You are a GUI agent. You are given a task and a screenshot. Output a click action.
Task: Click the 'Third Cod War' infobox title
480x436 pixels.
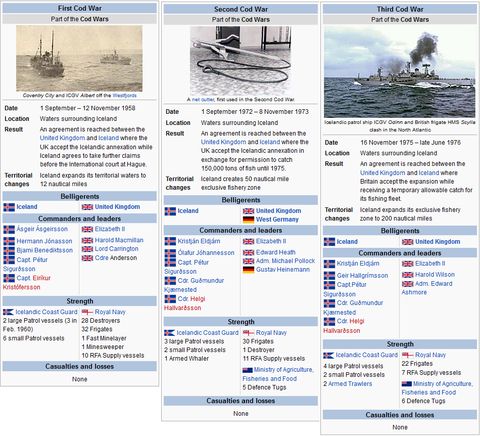coord(400,9)
